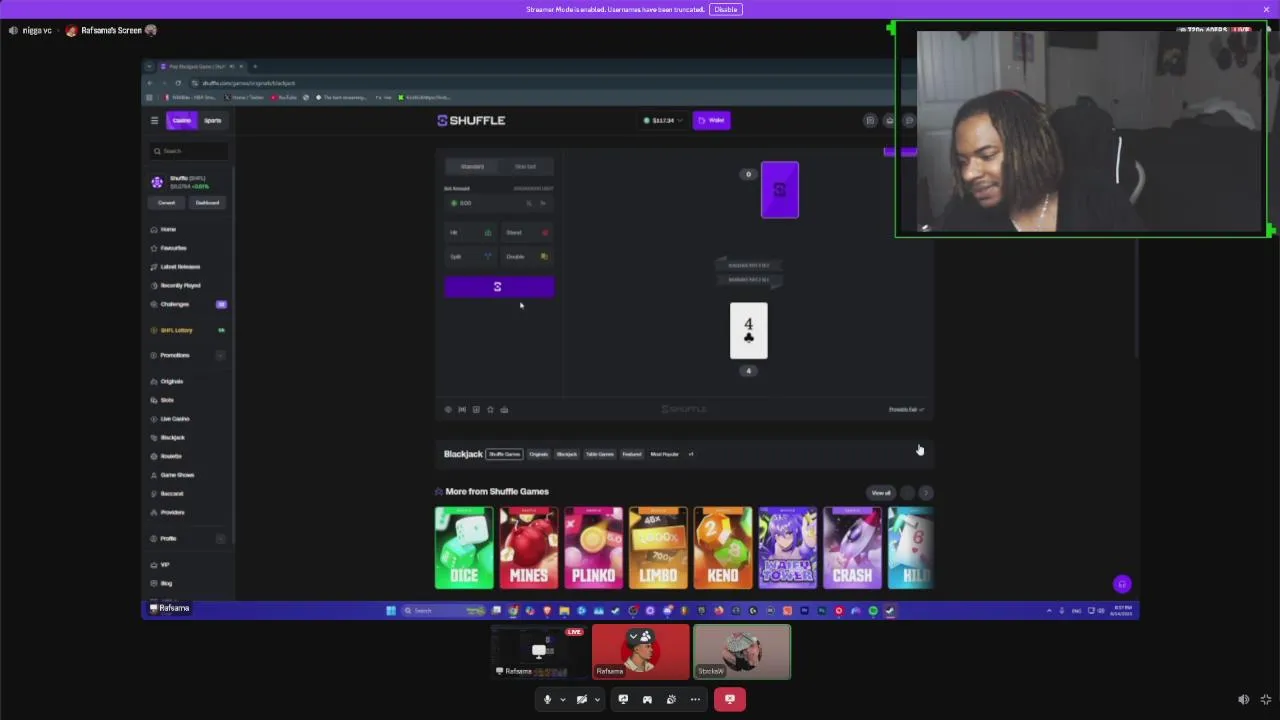1280x720 pixels.
Task: Open the Mines game thumbnail
Action: pos(529,548)
